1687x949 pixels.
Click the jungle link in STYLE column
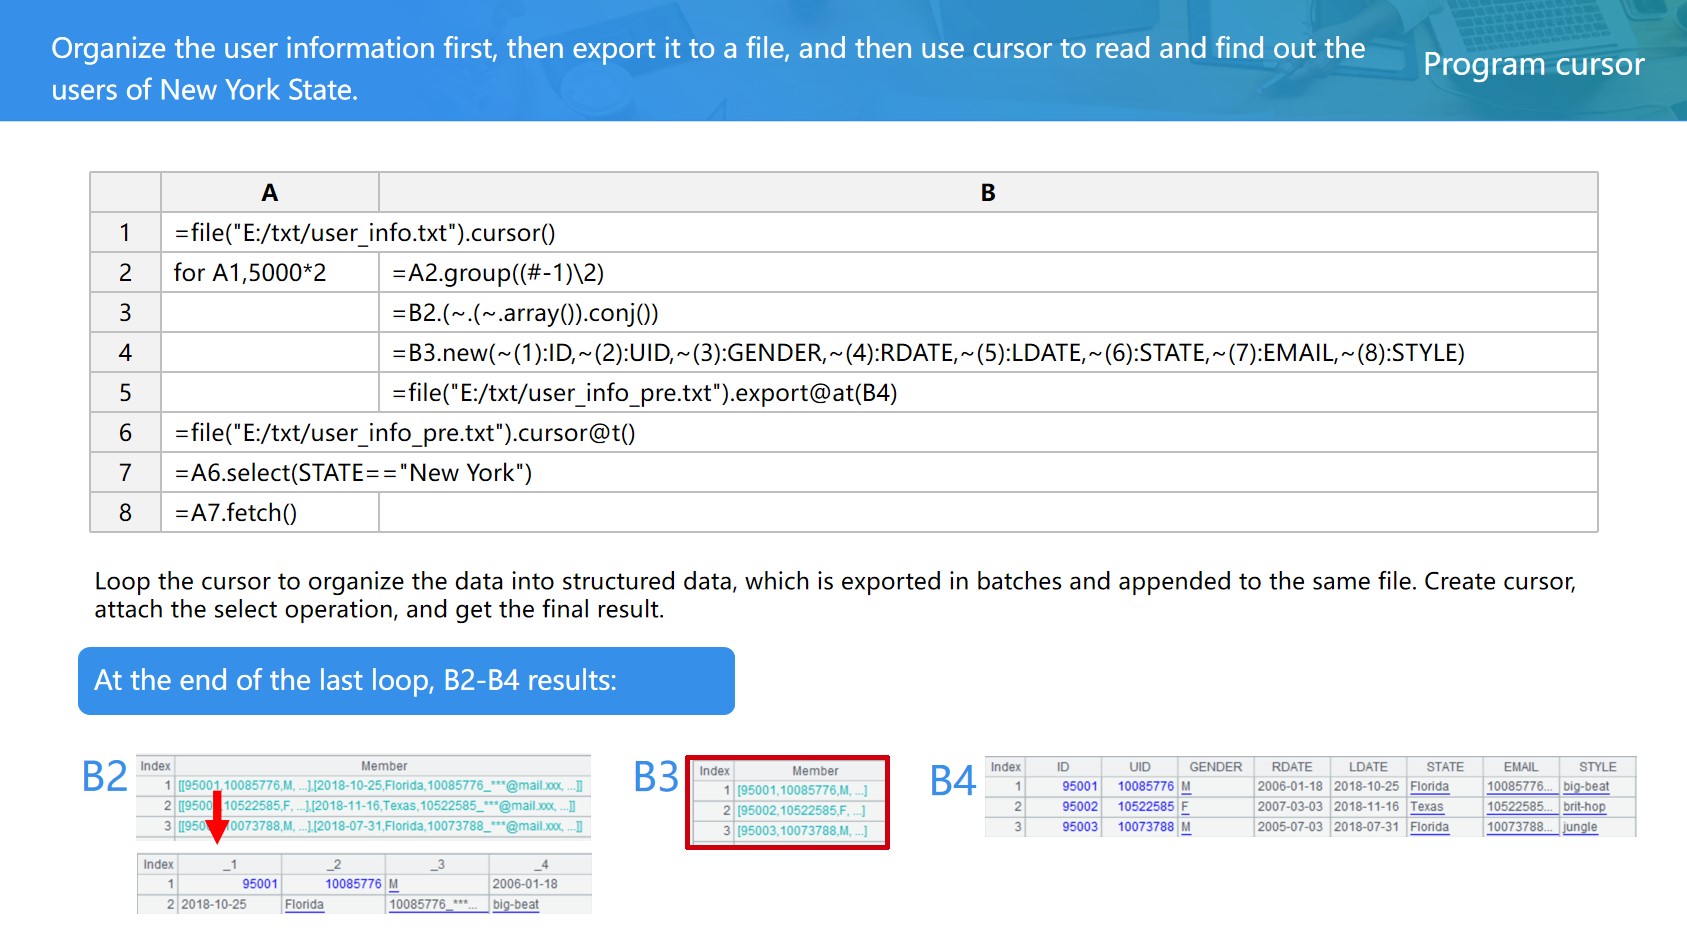point(1580,827)
